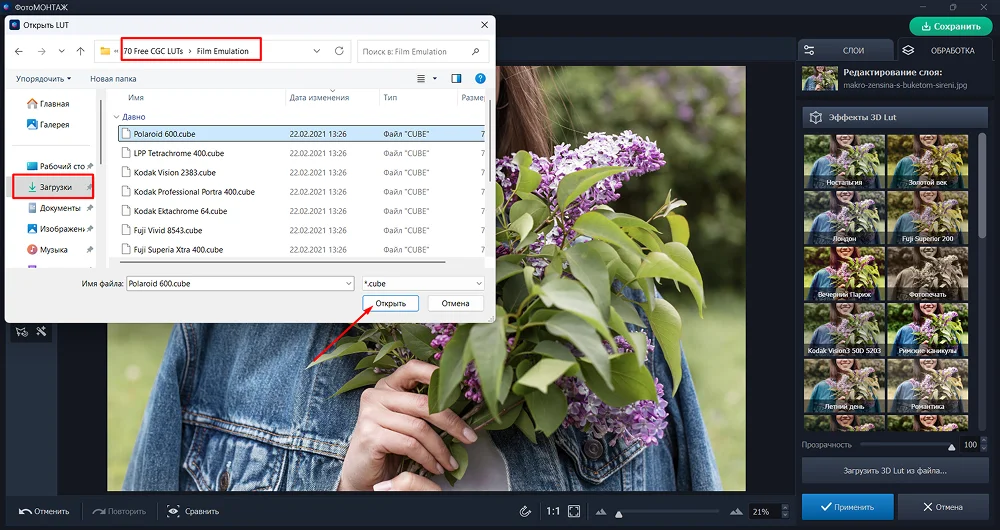
Task: Sort files by Имя column
Action: (x=136, y=98)
